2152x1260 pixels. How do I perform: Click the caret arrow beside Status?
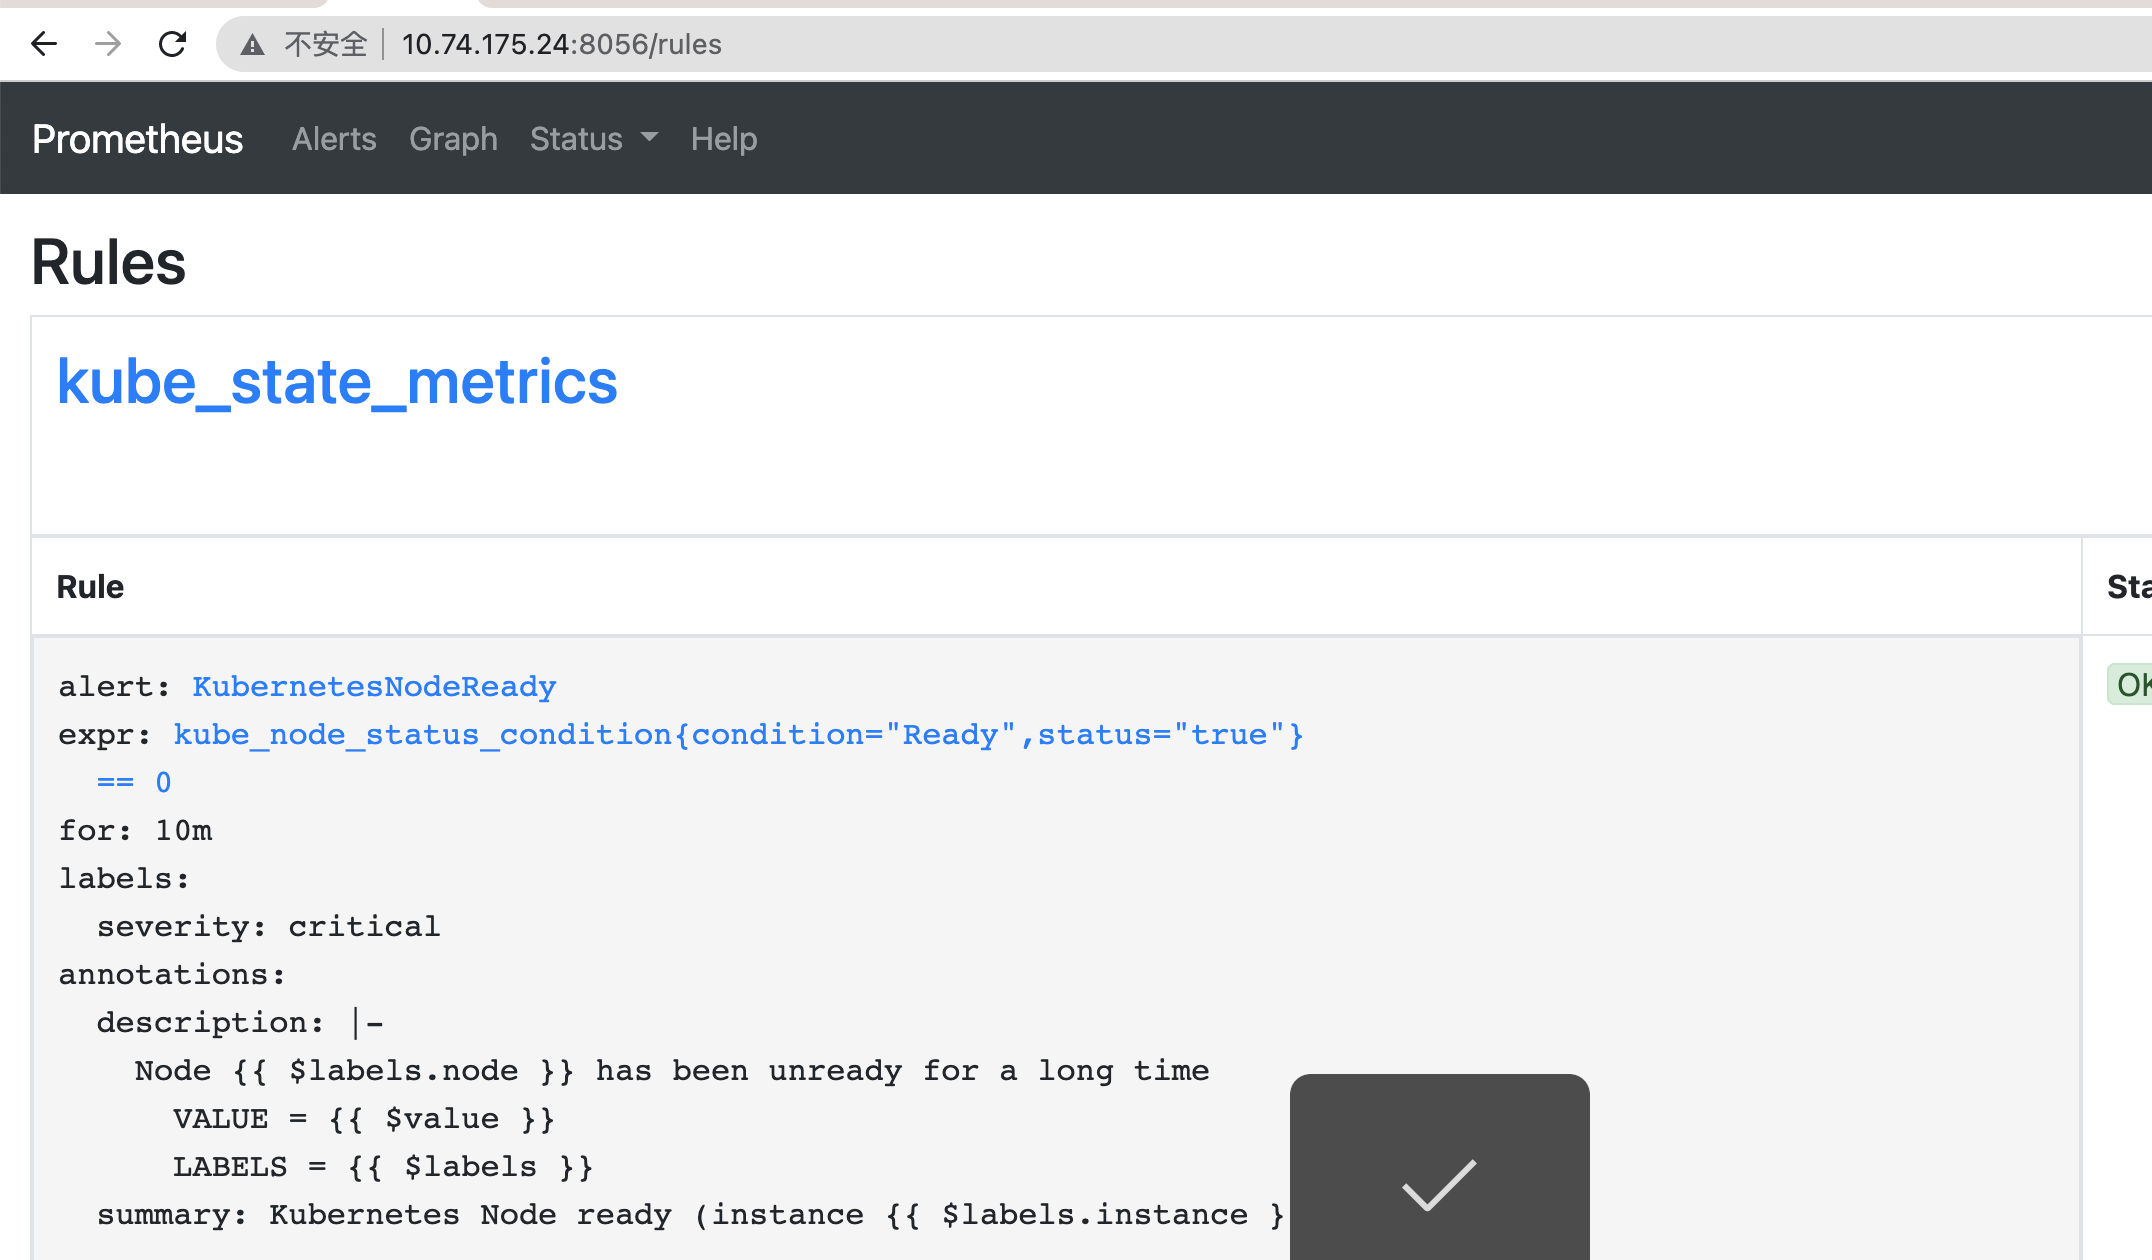649,137
